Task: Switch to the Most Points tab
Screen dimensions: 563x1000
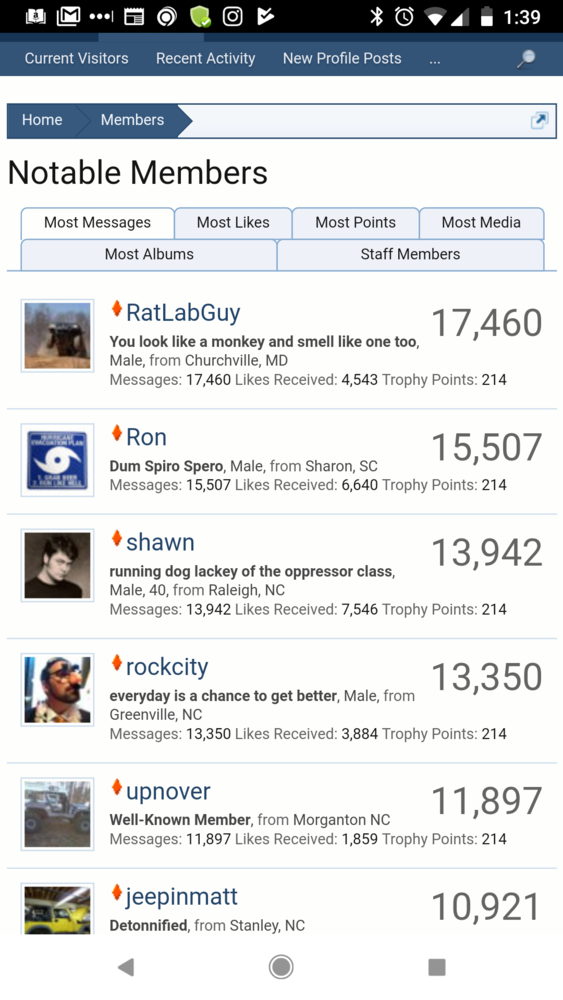Action: (355, 223)
